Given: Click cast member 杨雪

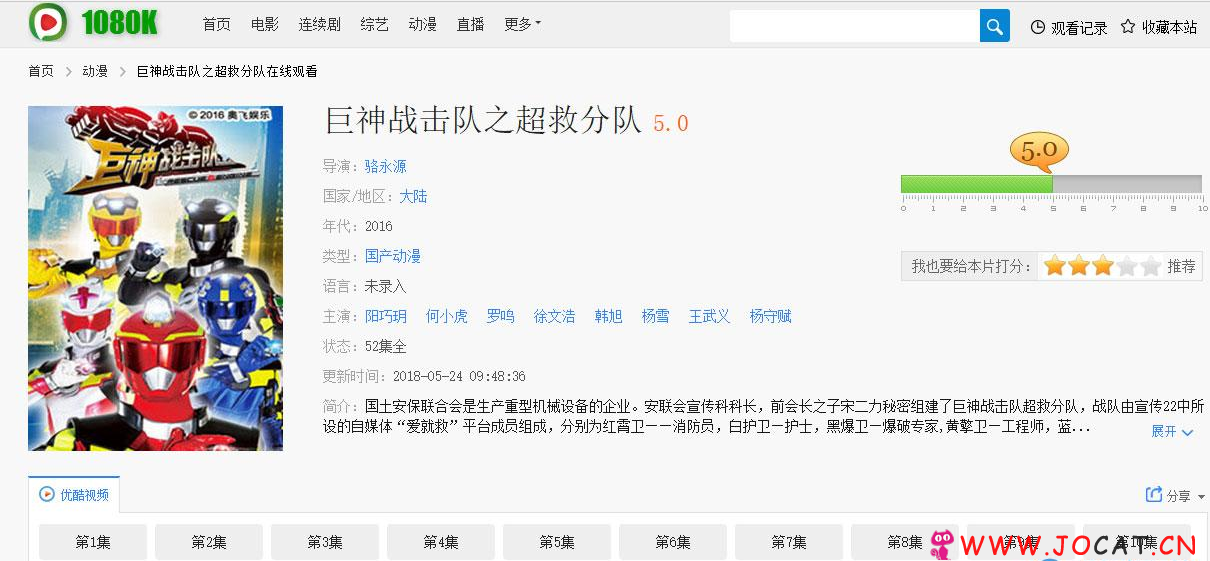Looking at the screenshot, I should click(x=656, y=316).
